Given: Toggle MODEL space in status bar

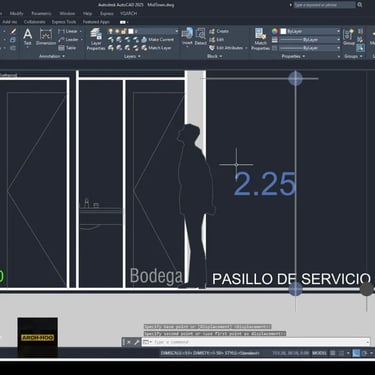Looking at the screenshot, I should (x=319, y=353).
